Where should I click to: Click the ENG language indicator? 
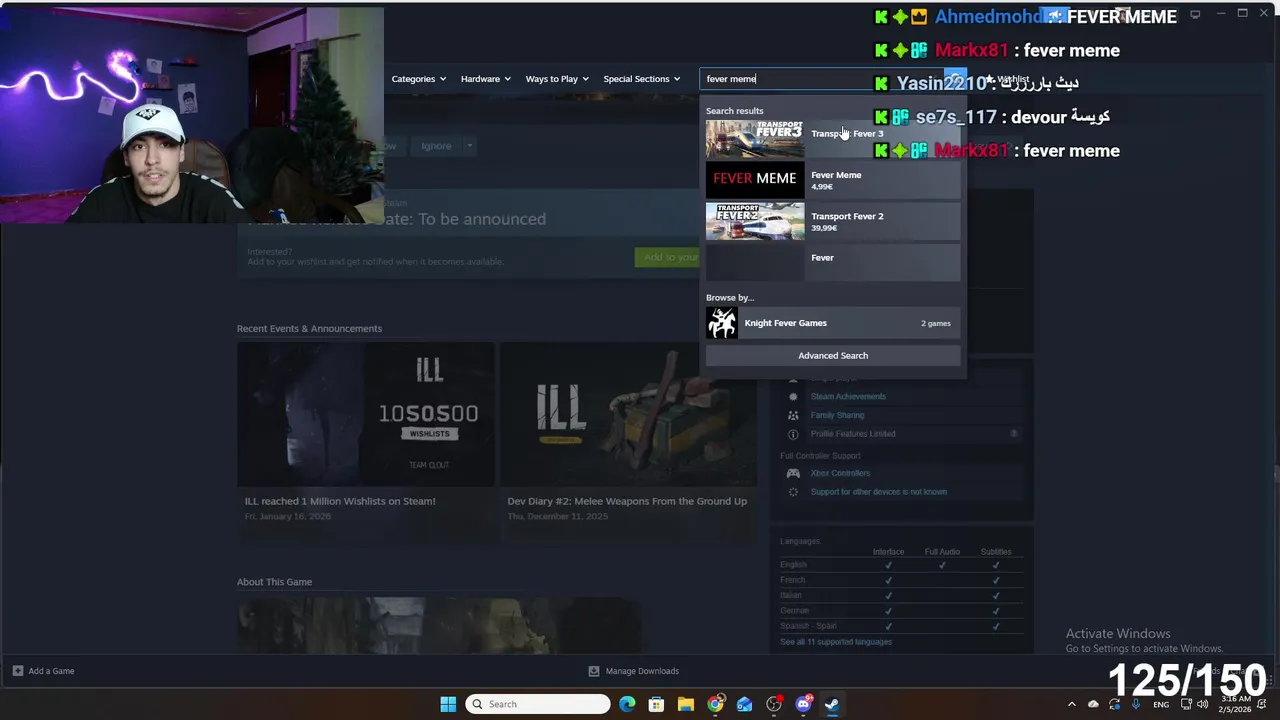click(1161, 704)
